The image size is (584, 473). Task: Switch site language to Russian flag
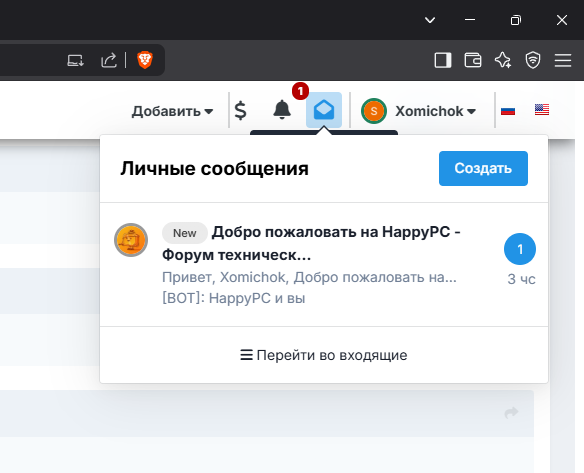pyautogui.click(x=508, y=111)
